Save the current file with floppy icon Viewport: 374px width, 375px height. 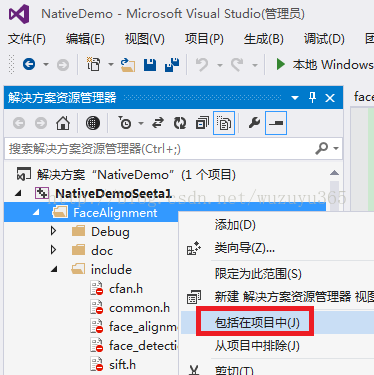click(x=150, y=65)
